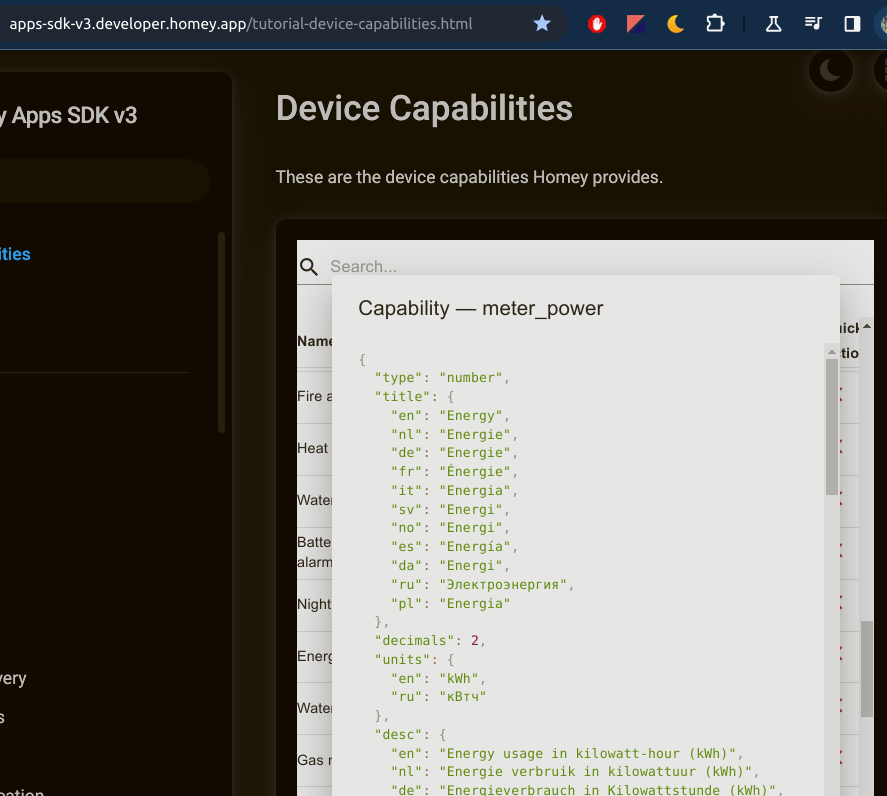Click the sidebar navigation scrollbar
The width and height of the screenshot is (887, 796).
221,332
